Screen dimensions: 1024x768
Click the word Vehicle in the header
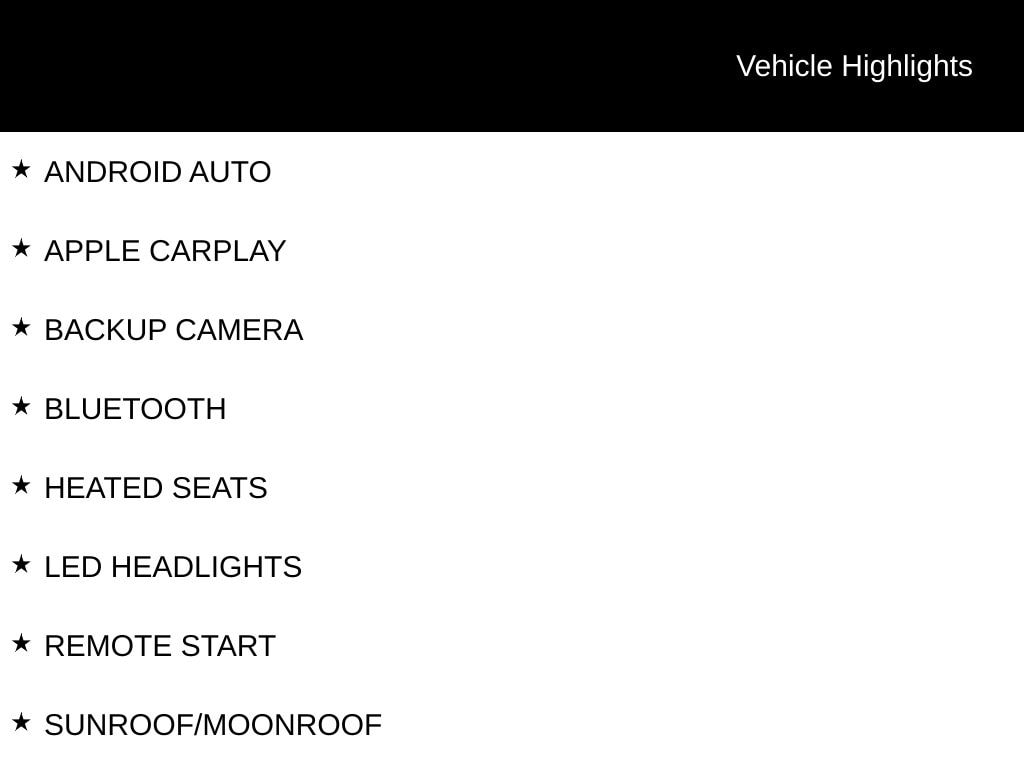coord(784,67)
